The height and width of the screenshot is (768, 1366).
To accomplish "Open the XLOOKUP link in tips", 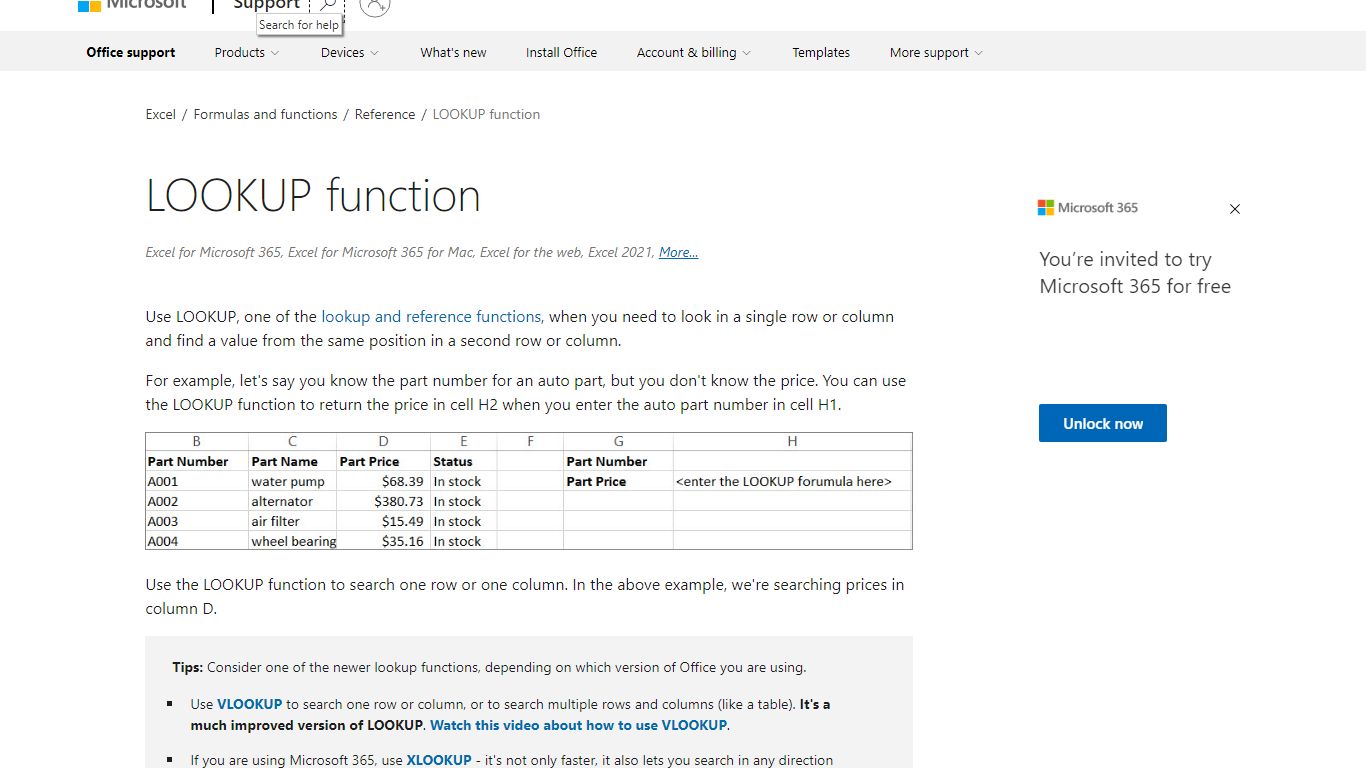I will point(438,760).
